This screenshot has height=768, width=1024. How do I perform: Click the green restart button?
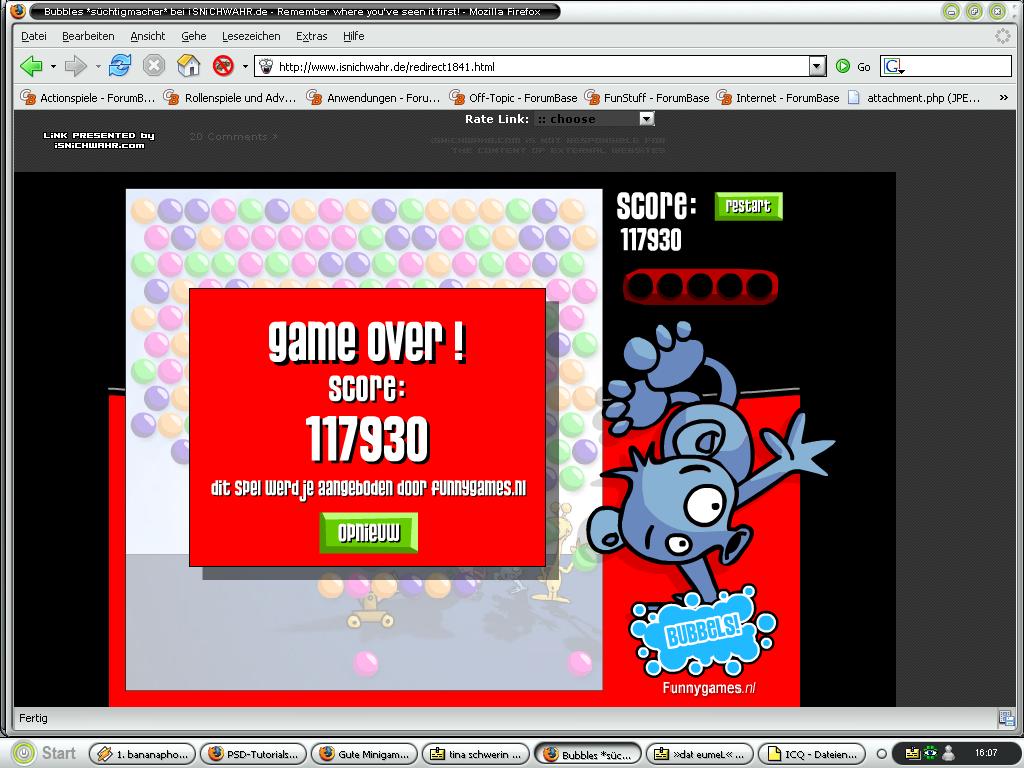(x=748, y=206)
